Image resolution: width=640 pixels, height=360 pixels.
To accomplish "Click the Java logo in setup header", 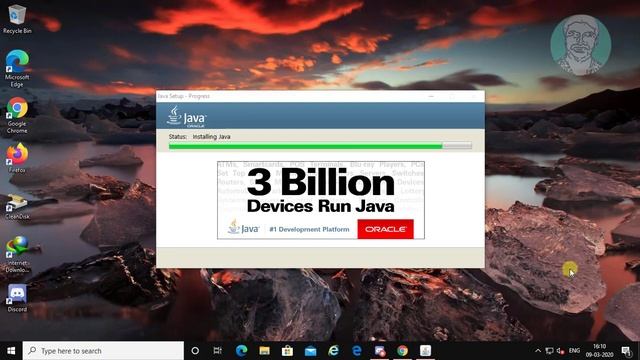I will 186,117.
